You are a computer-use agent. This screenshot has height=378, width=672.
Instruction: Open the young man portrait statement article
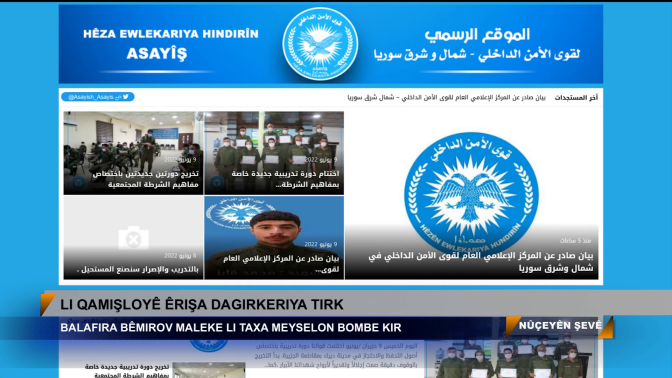point(274,237)
